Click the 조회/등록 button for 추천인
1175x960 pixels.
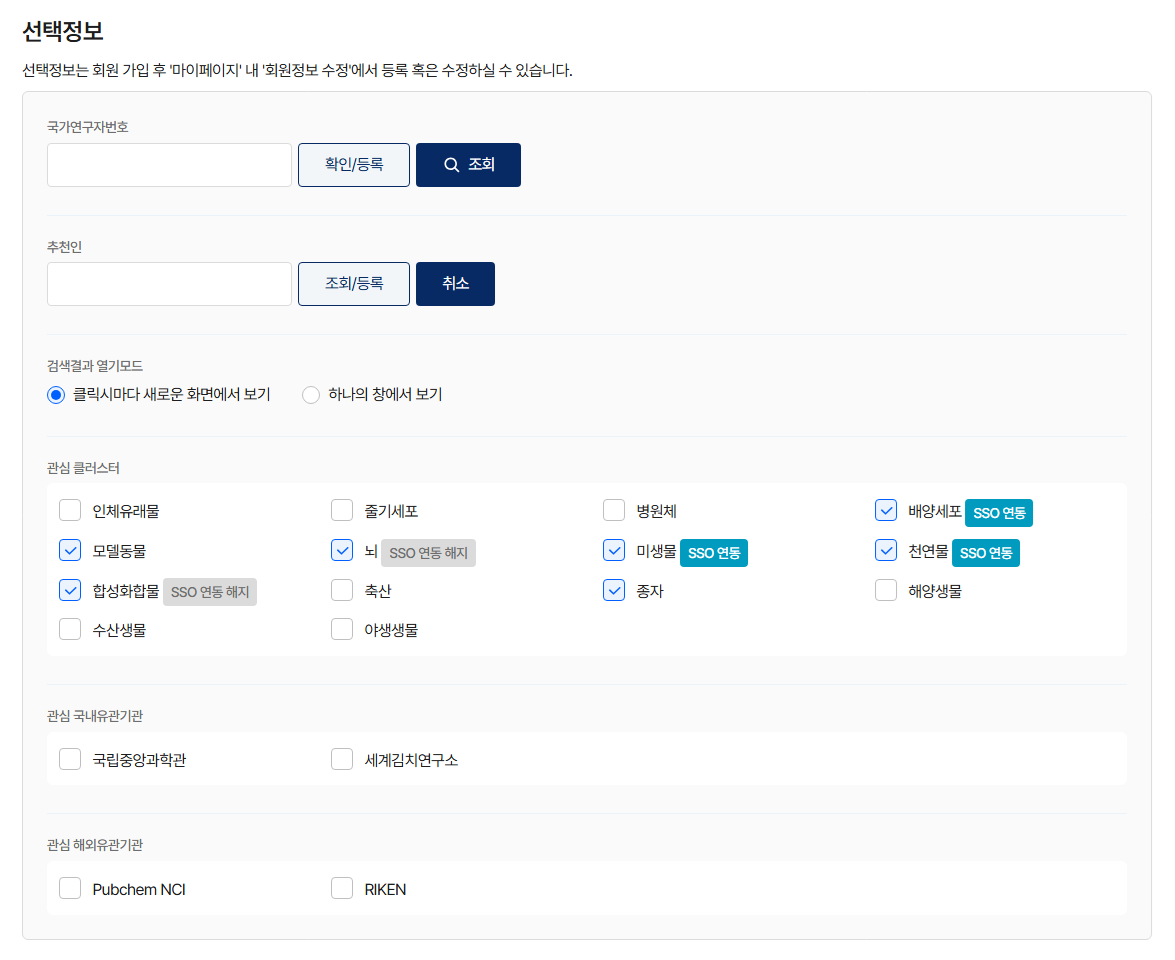(354, 284)
